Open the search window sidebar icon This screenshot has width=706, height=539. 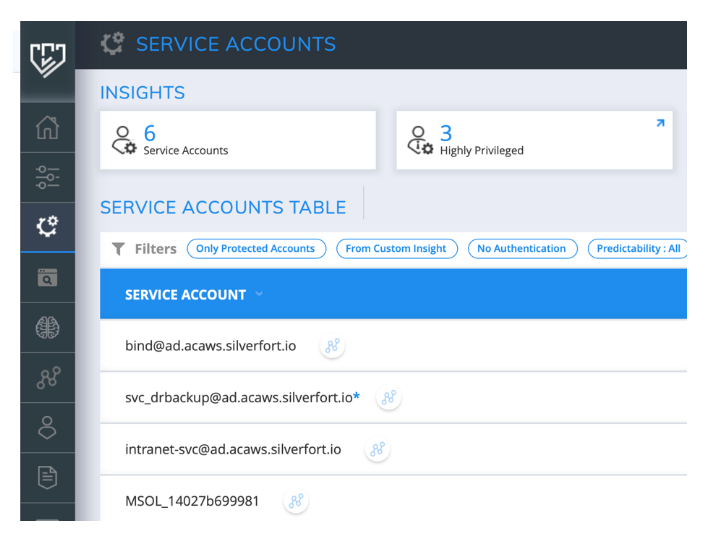point(47,278)
